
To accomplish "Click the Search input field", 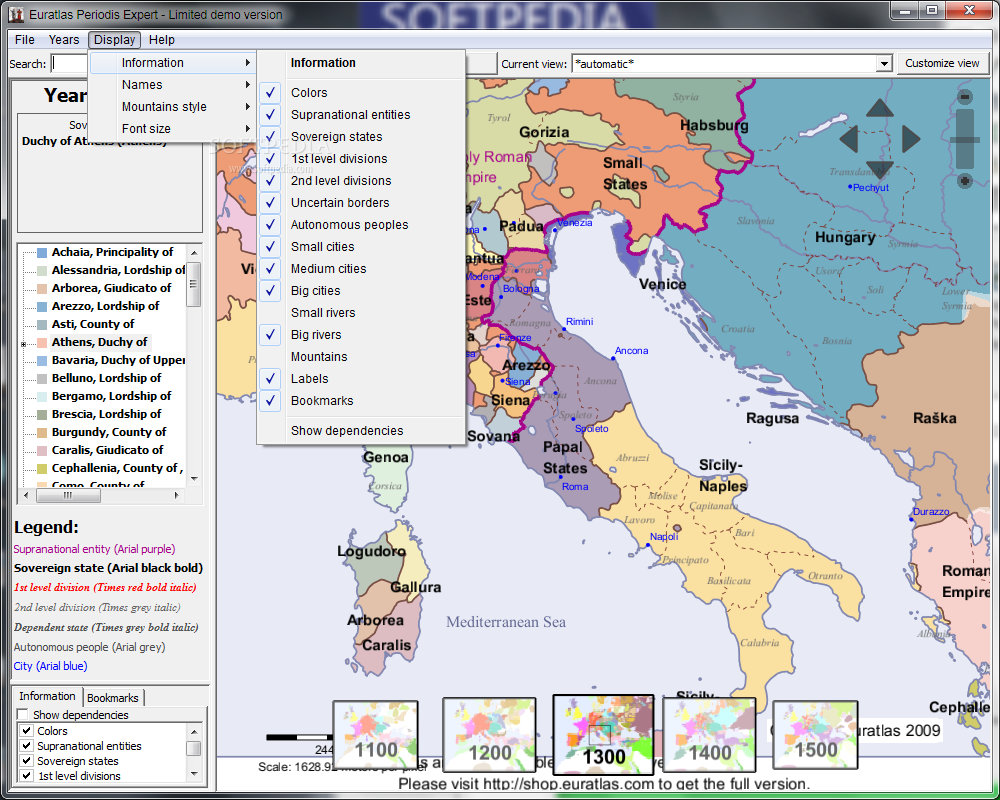I will pos(69,64).
